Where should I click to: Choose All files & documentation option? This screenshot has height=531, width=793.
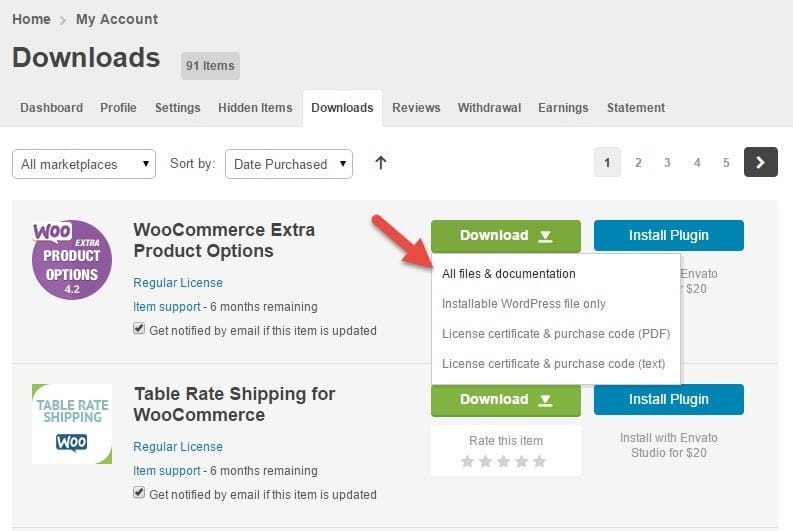pos(509,274)
